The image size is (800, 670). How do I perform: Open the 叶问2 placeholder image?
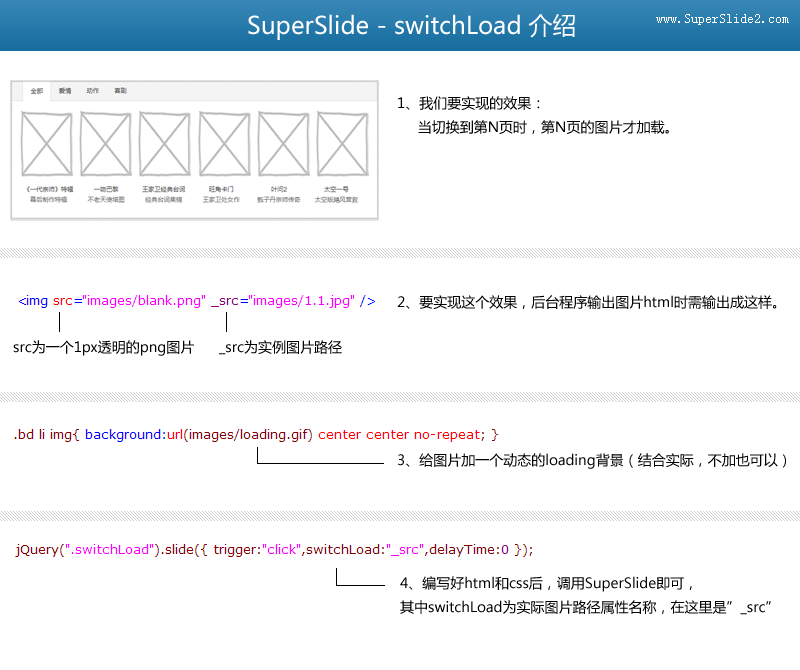(x=283, y=144)
